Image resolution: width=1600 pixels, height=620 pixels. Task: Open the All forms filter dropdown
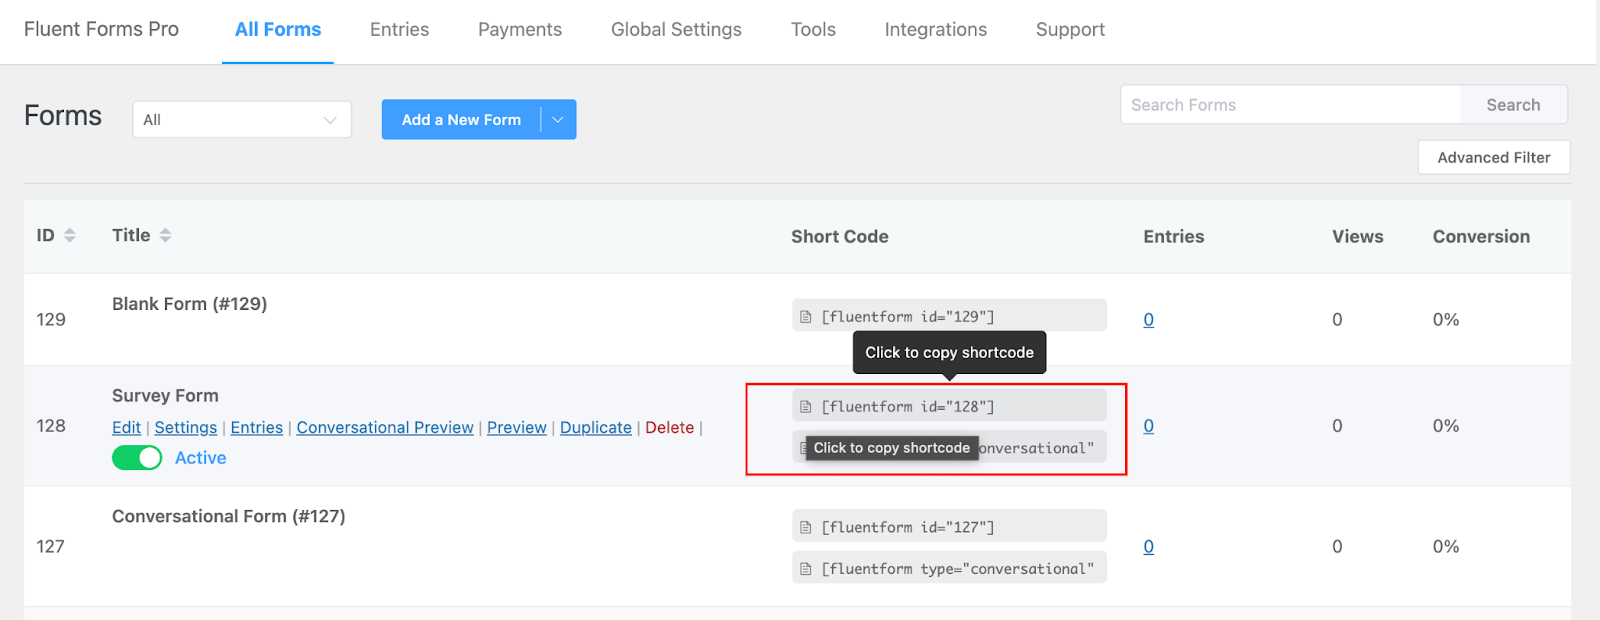(x=241, y=120)
